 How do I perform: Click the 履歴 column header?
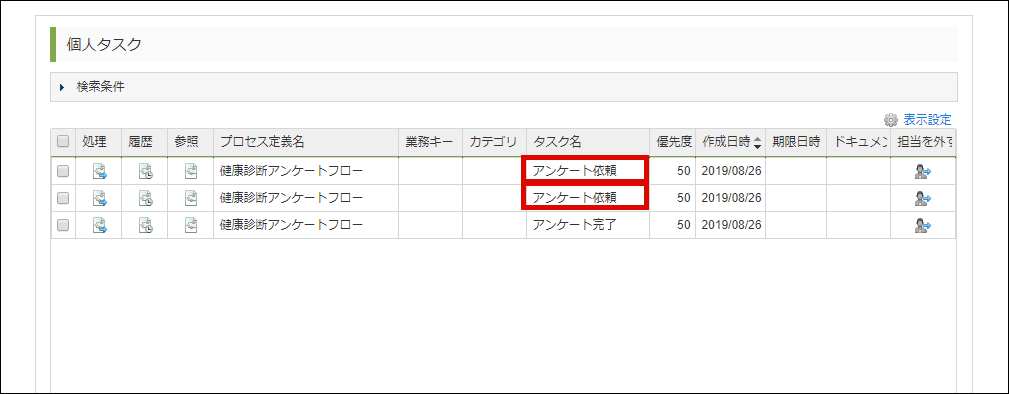[x=144, y=142]
